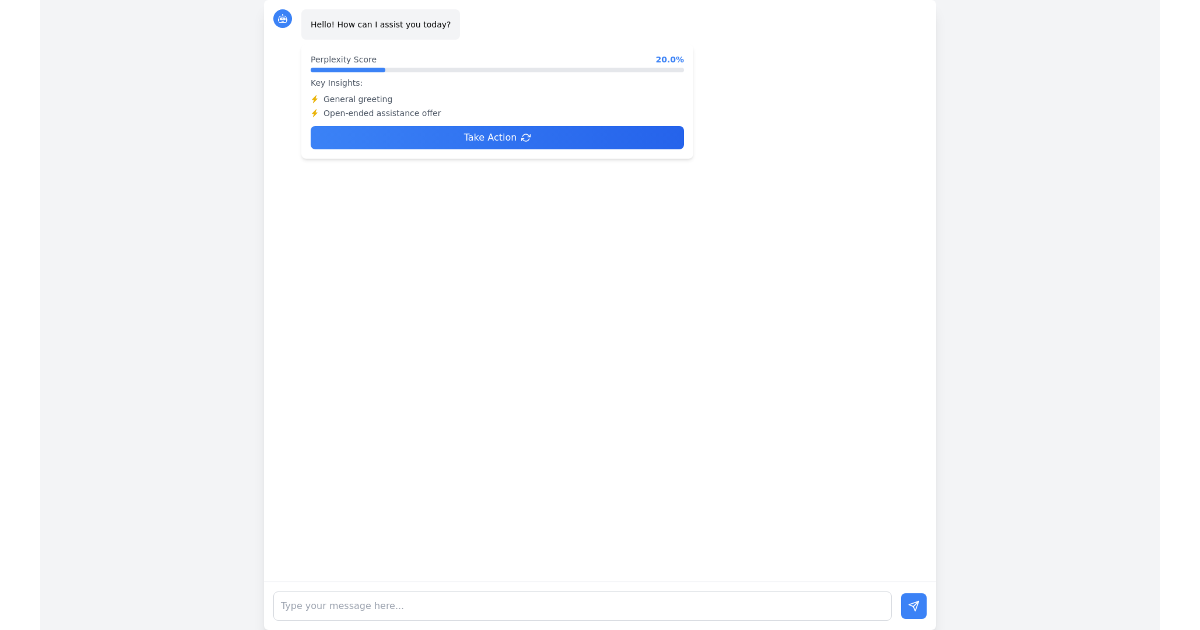Click the lightning icon beside General greeting
Screen dimensions: 1200x630
(x=314, y=99)
